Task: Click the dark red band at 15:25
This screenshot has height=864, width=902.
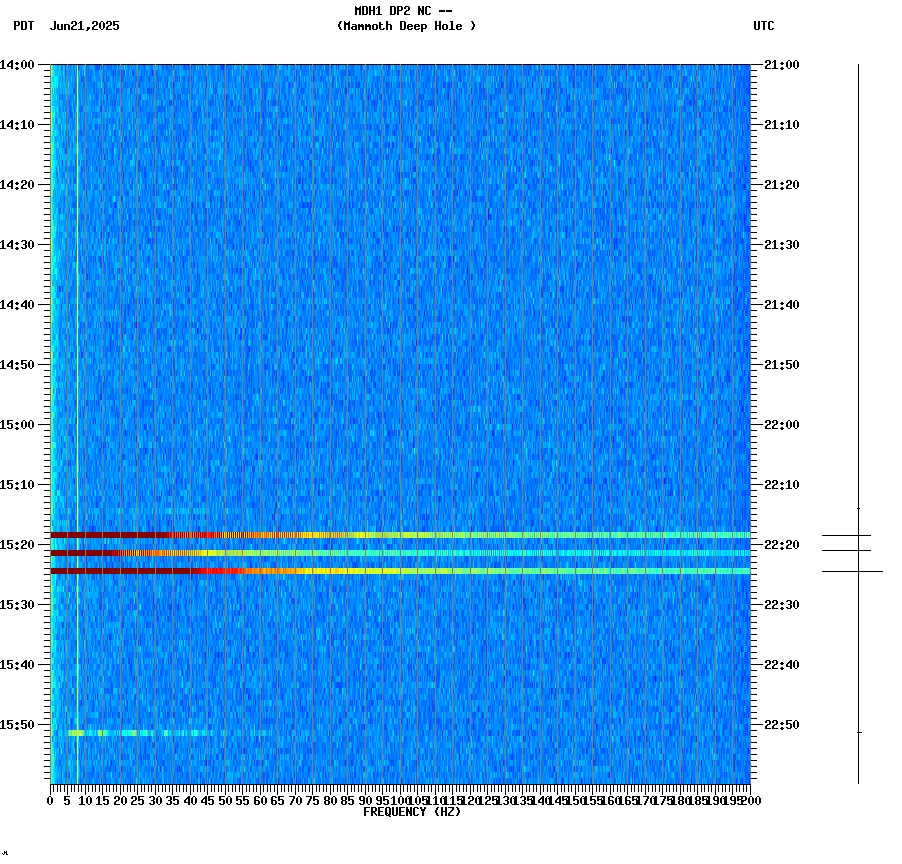Action: click(300, 570)
